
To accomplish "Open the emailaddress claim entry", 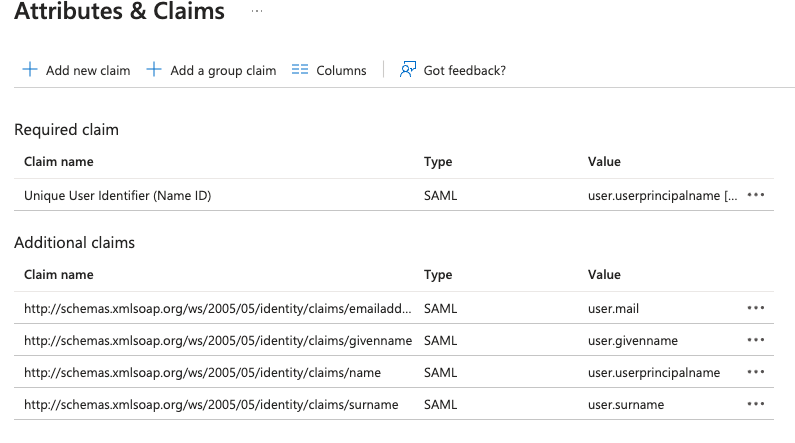I will coord(218,309).
